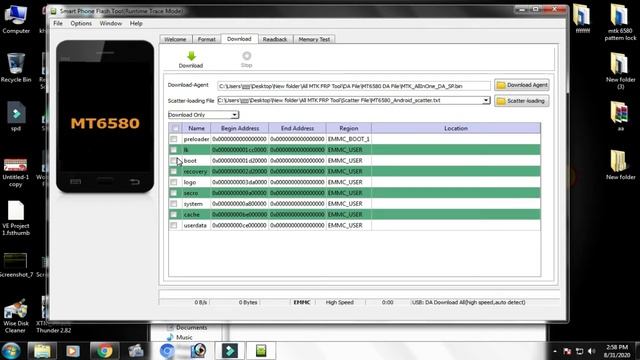Open the File menu
This screenshot has height=360, width=640.
[58, 23]
